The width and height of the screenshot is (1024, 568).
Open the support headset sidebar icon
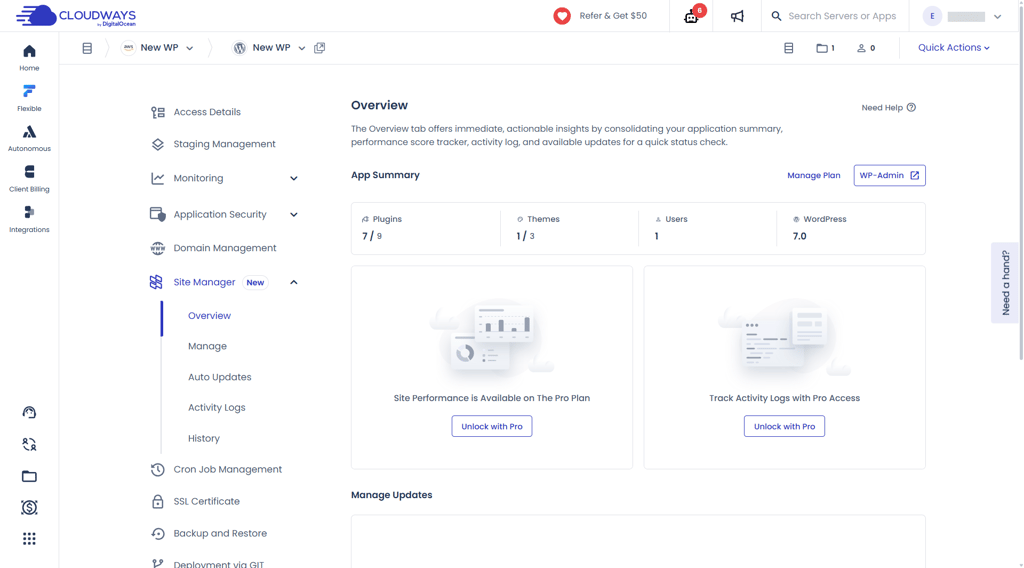click(x=29, y=412)
